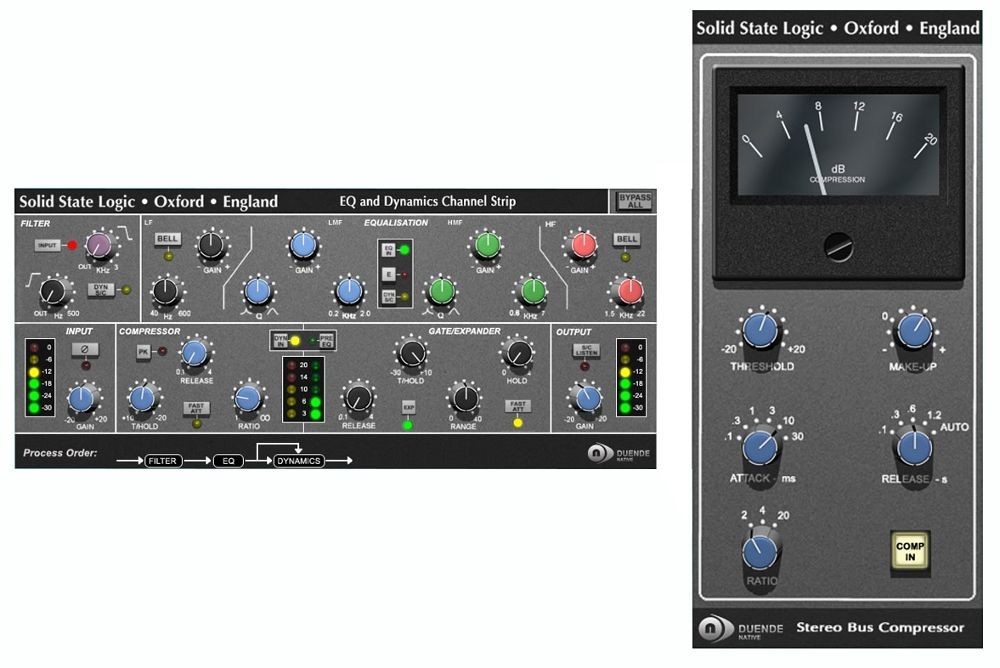Click the red HF GAIN knob

pyautogui.click(x=582, y=244)
